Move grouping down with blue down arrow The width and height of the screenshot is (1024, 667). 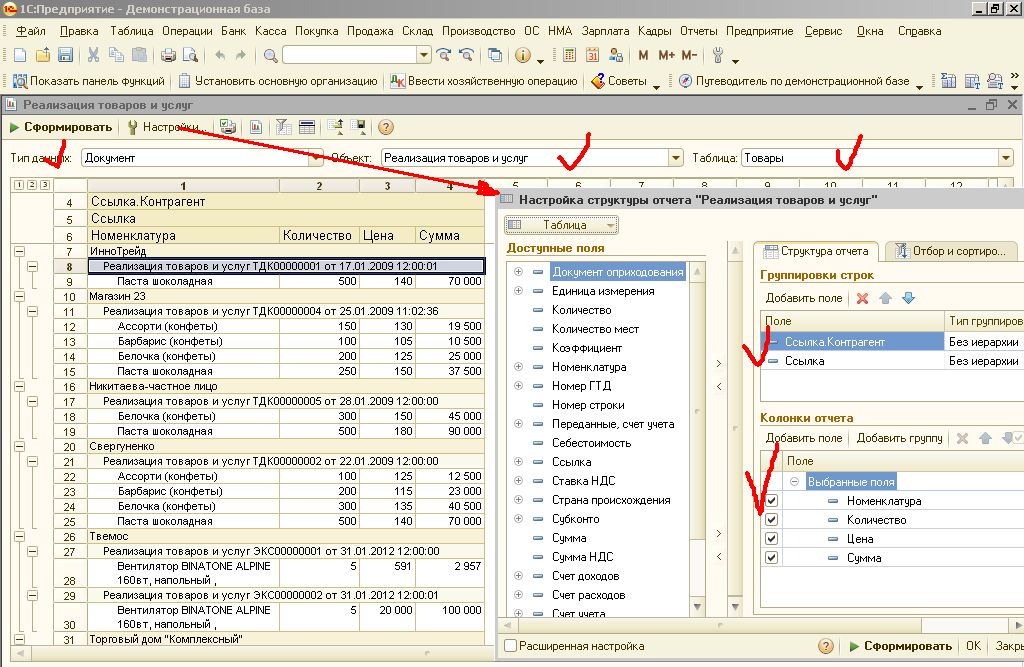tap(908, 298)
